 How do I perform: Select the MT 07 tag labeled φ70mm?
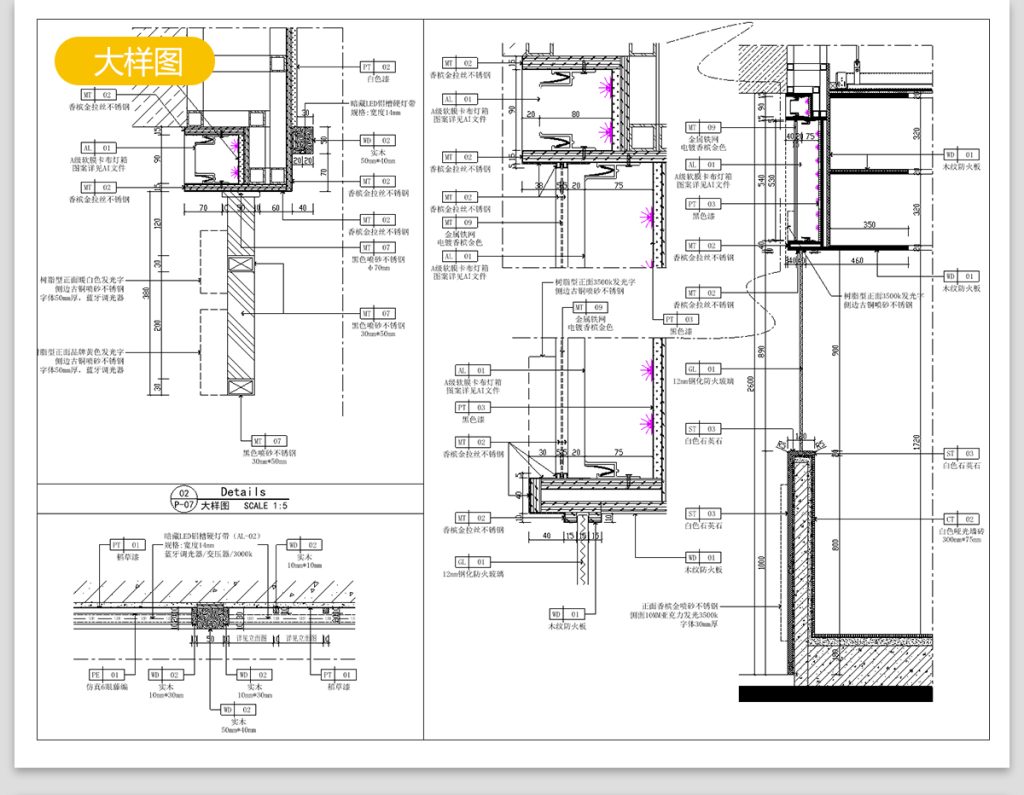click(378, 247)
